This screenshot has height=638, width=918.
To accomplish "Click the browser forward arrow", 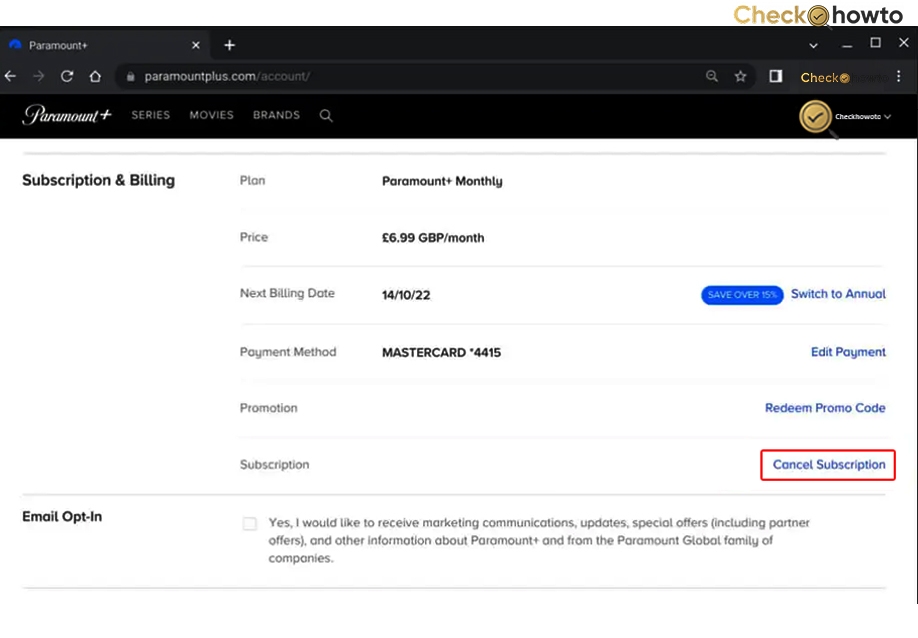I will coord(39,76).
